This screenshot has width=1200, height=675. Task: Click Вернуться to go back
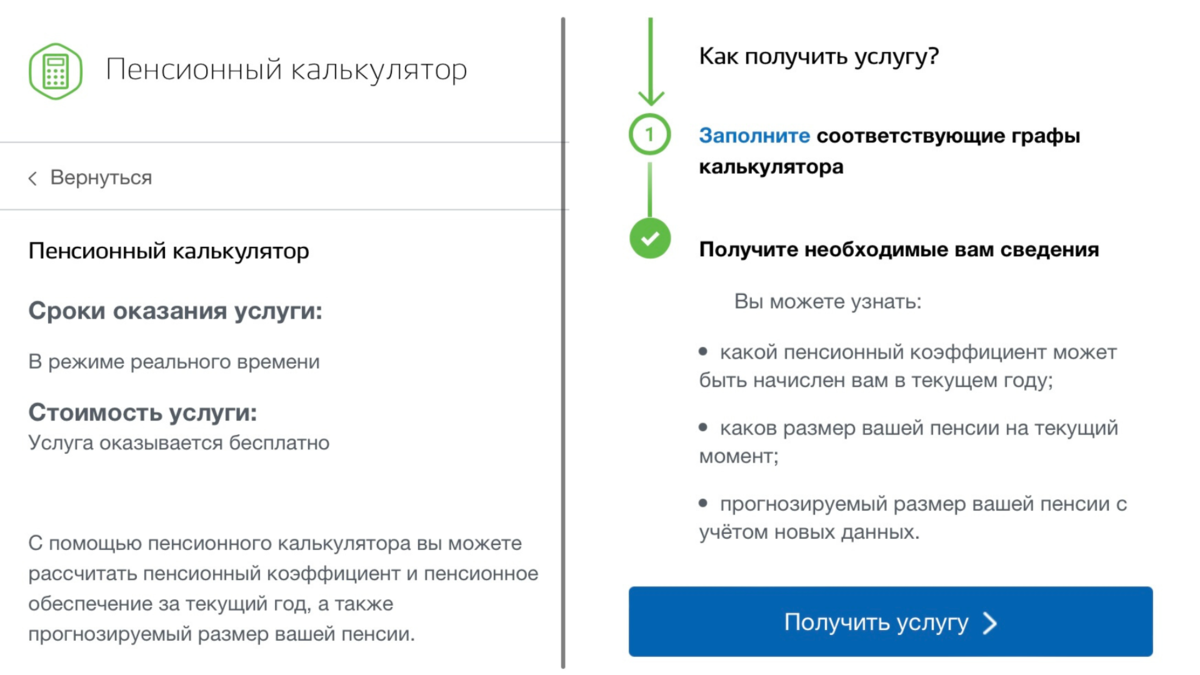click(x=103, y=177)
